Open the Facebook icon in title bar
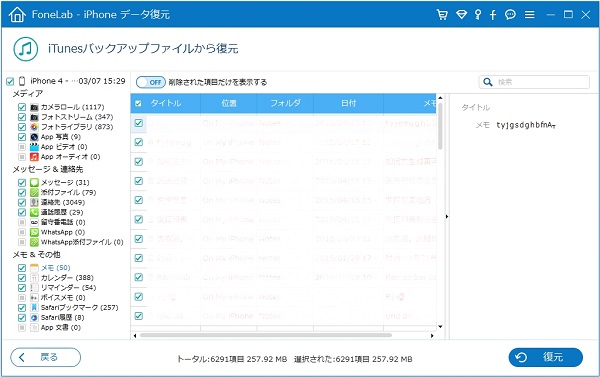Image resolution: width=600 pixels, height=377 pixels. coord(493,15)
